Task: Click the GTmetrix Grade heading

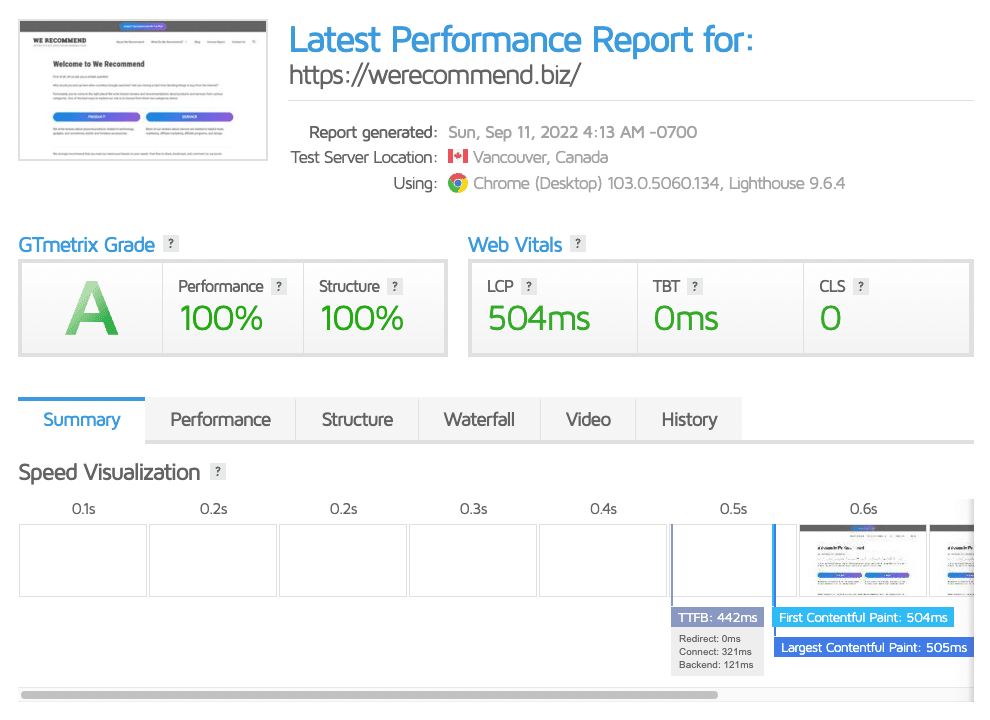Action: click(86, 245)
